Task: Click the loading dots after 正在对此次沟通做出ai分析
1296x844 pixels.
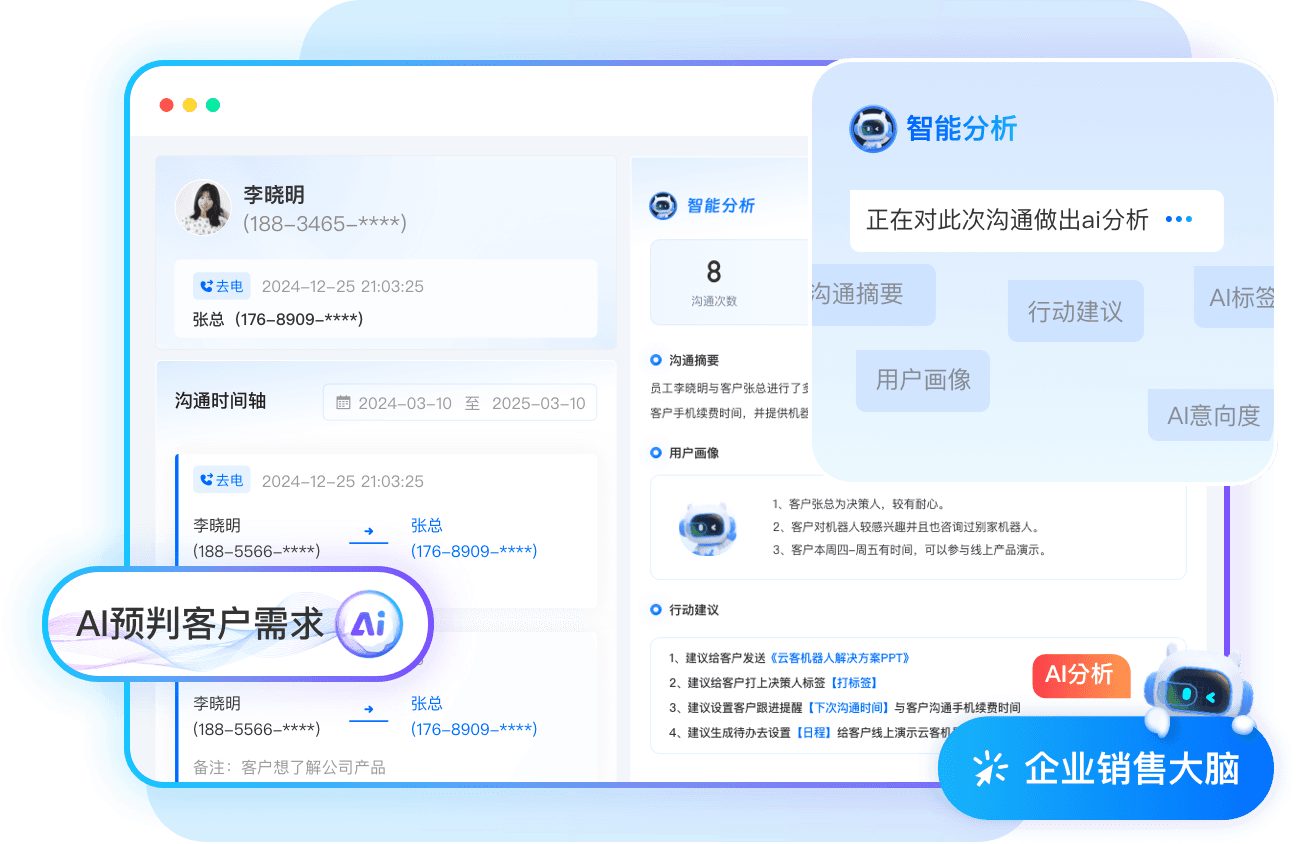Action: 1179,220
